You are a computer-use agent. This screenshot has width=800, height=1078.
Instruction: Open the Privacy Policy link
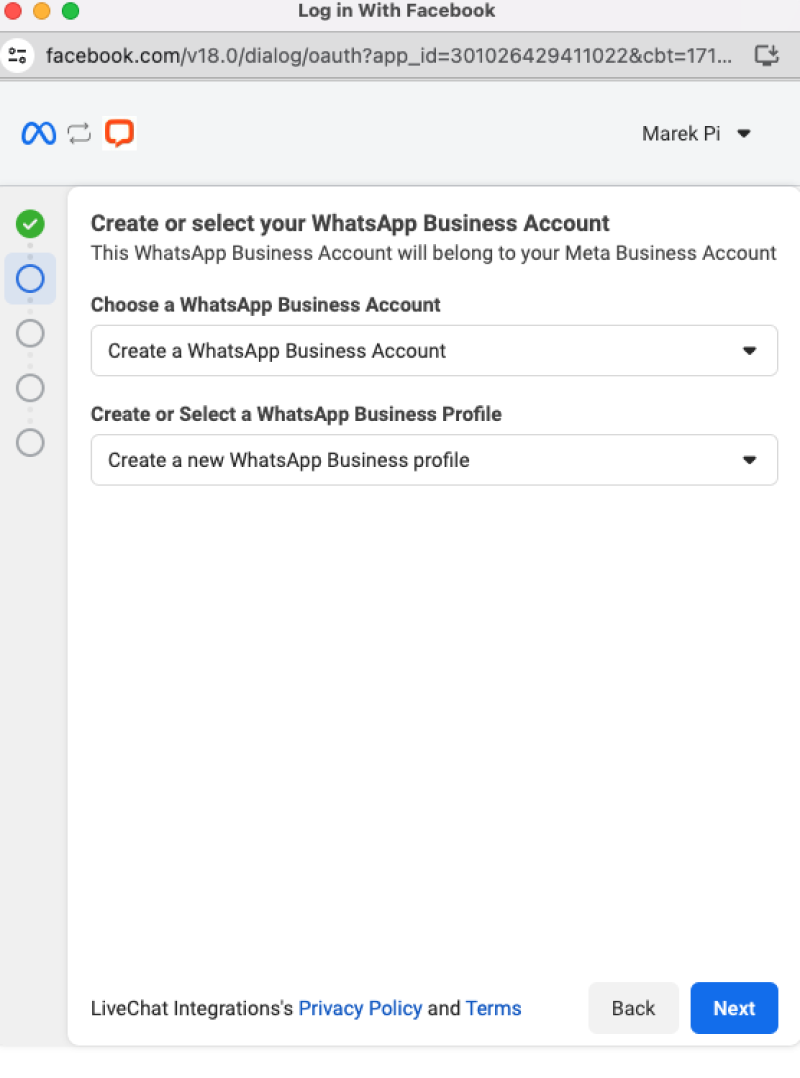[360, 1009]
